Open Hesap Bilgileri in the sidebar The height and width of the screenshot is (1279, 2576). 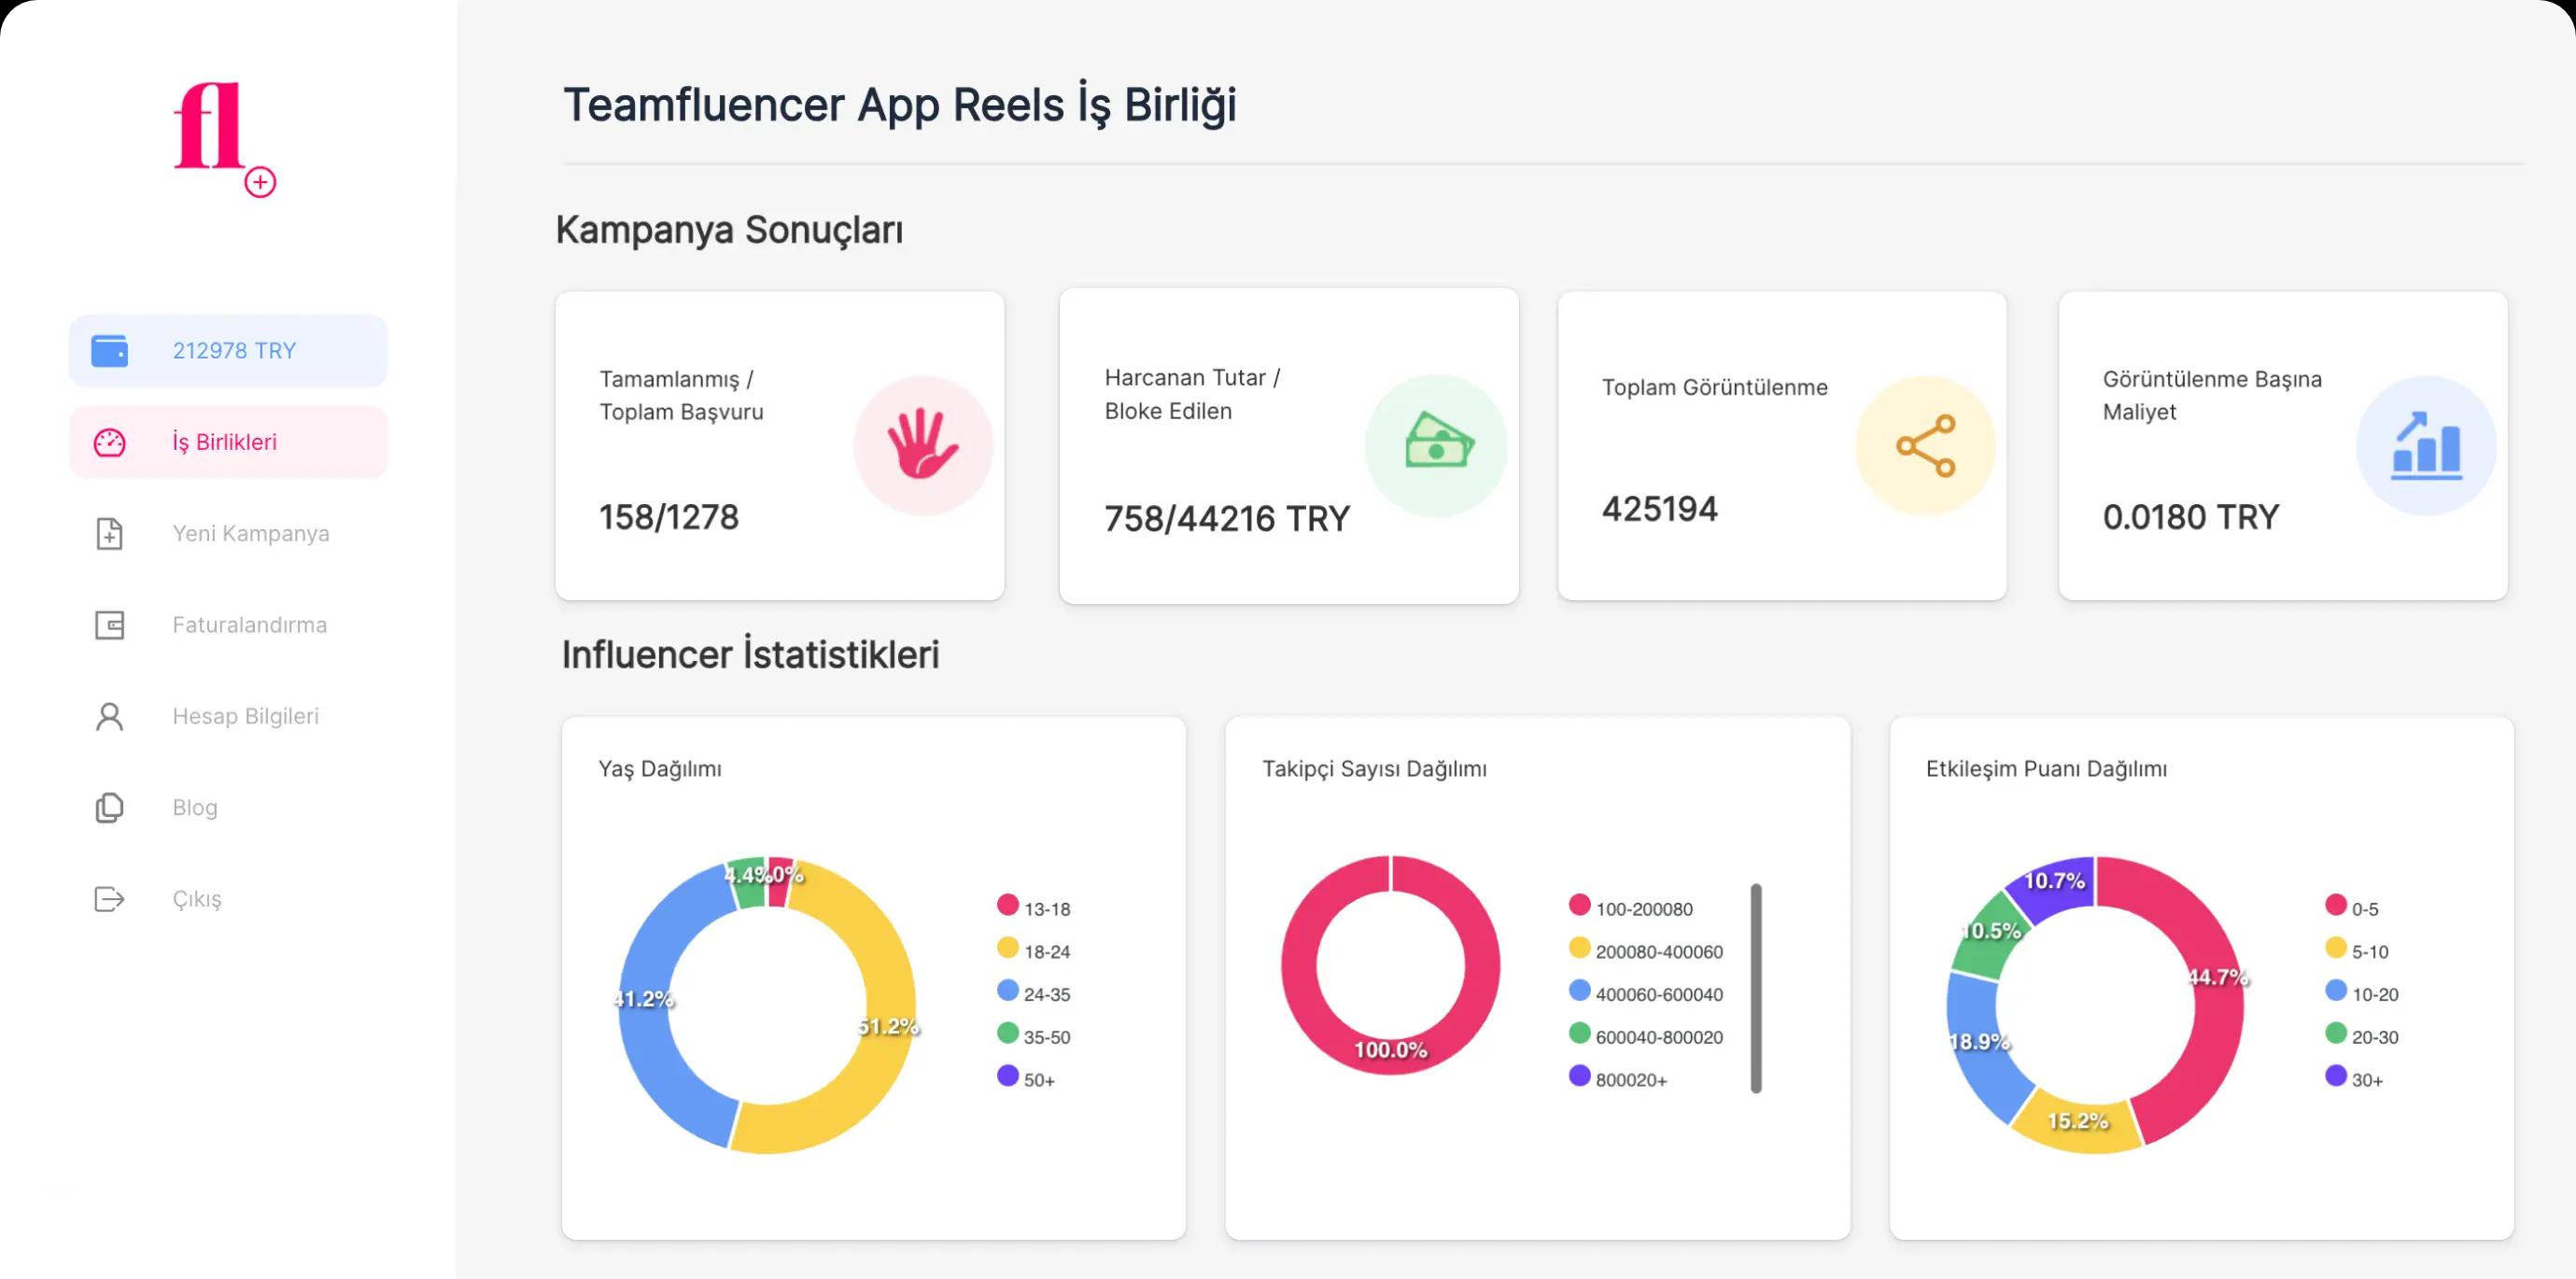228,716
